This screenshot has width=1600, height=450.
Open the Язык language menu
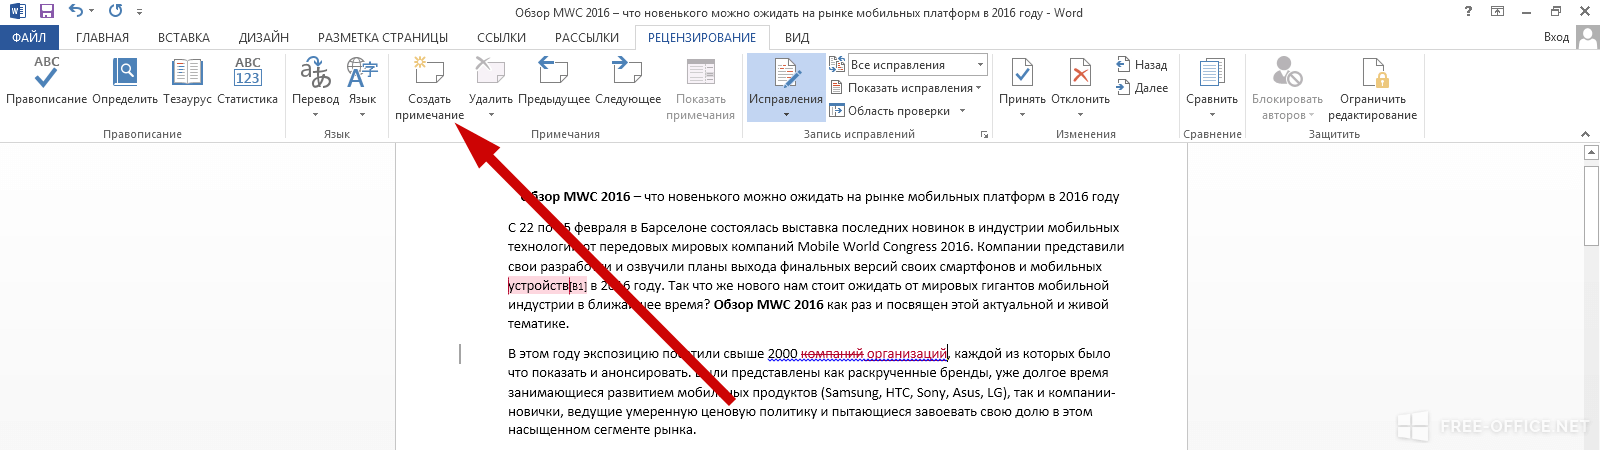(x=362, y=86)
